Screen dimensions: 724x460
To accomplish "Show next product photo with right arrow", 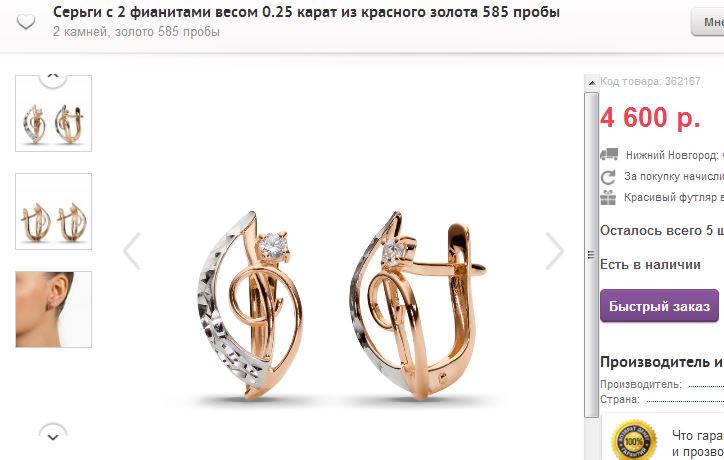I will coord(555,251).
